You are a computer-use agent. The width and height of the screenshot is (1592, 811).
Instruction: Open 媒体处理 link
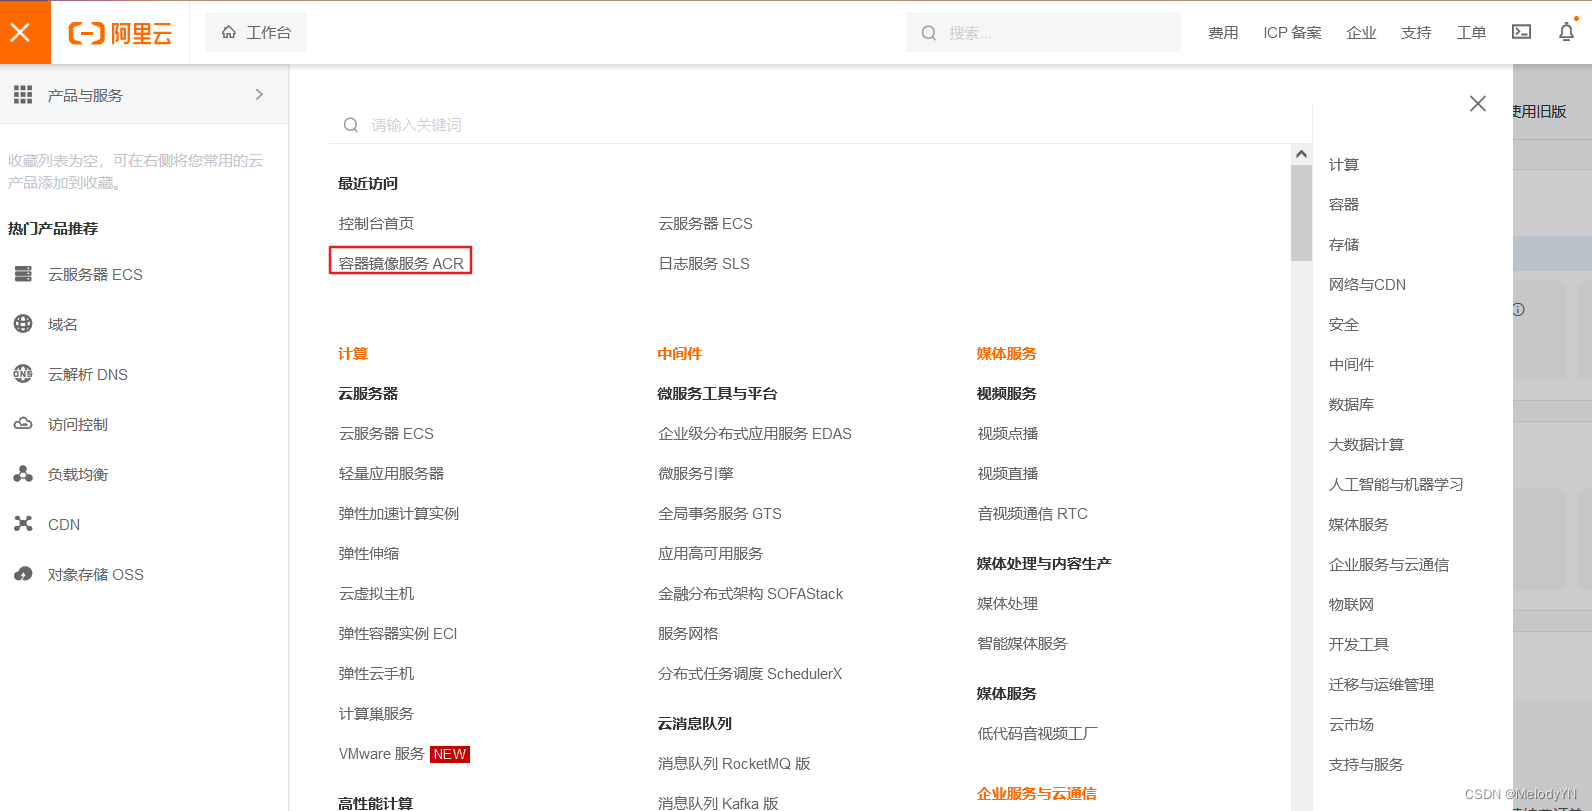[1007, 603]
